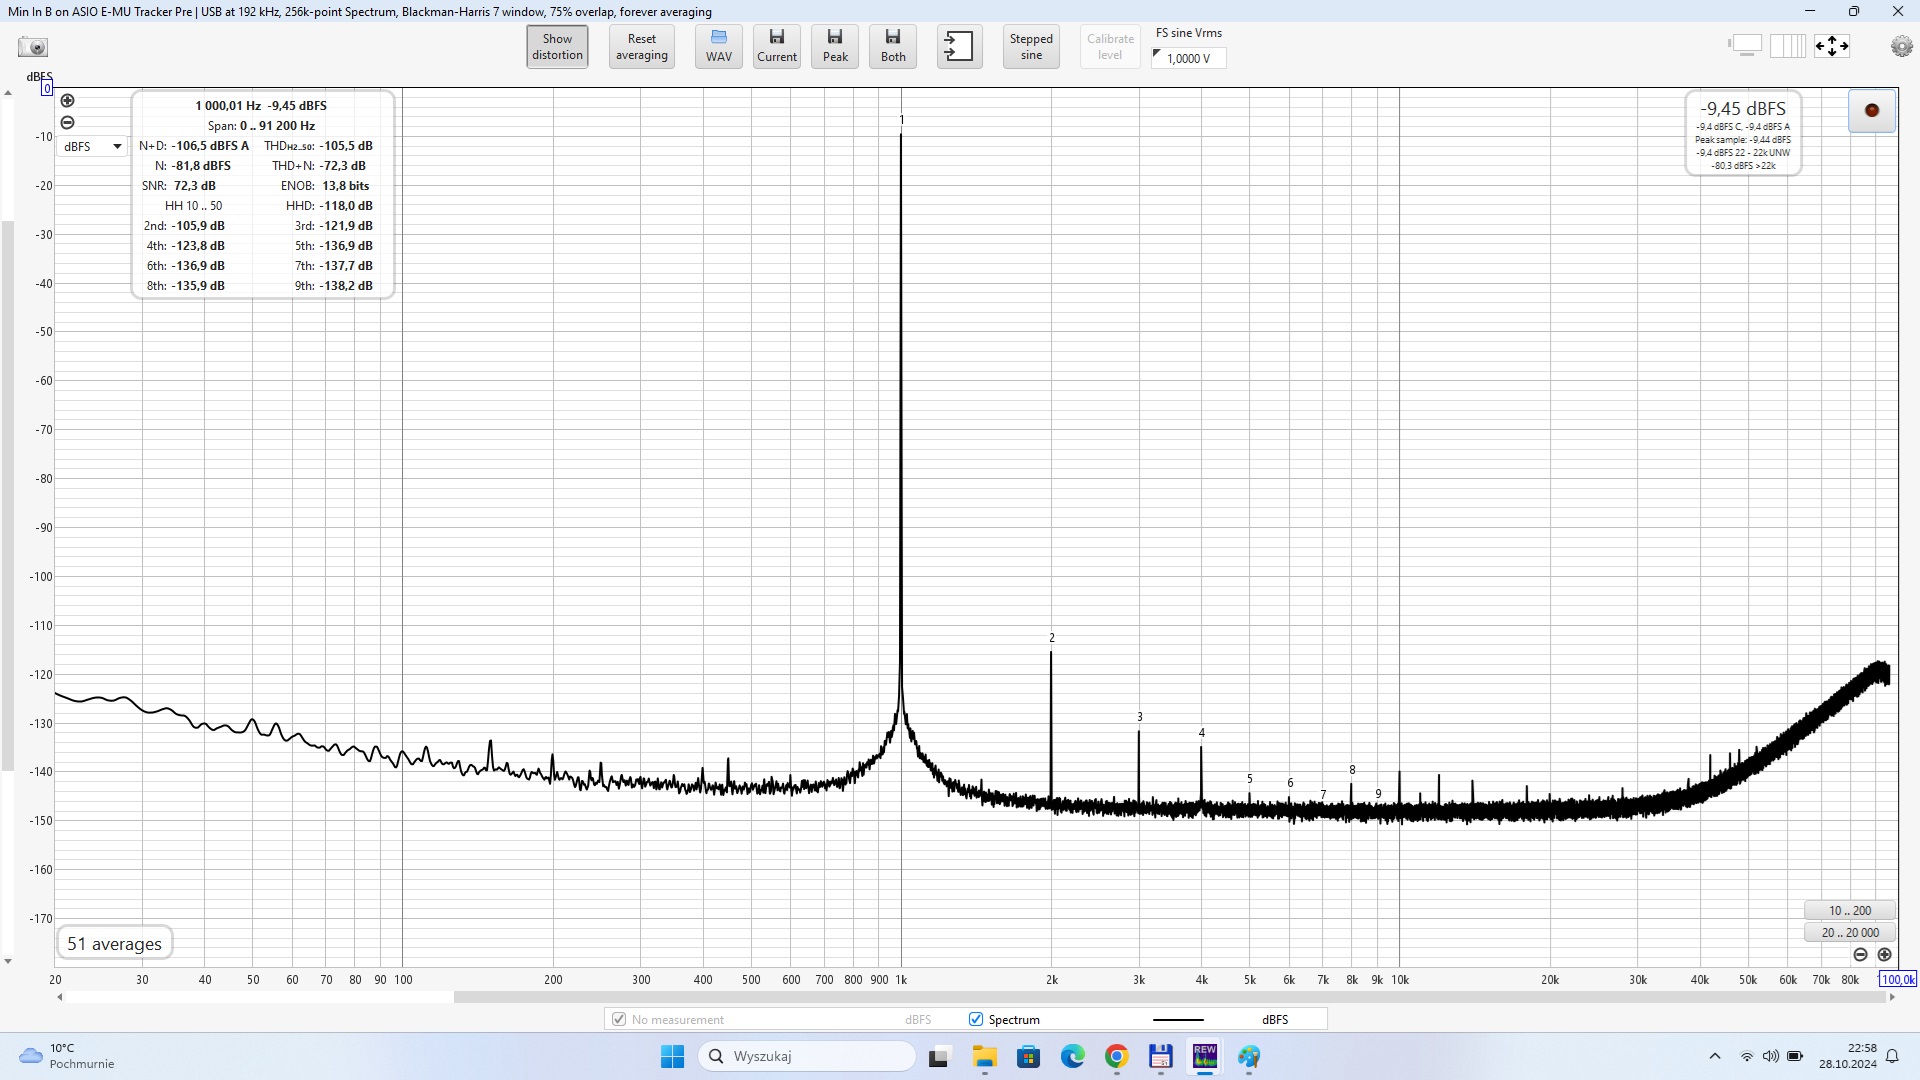Switch to REW app on taskbar
Screen dimensions: 1920x1080
click(1204, 1056)
